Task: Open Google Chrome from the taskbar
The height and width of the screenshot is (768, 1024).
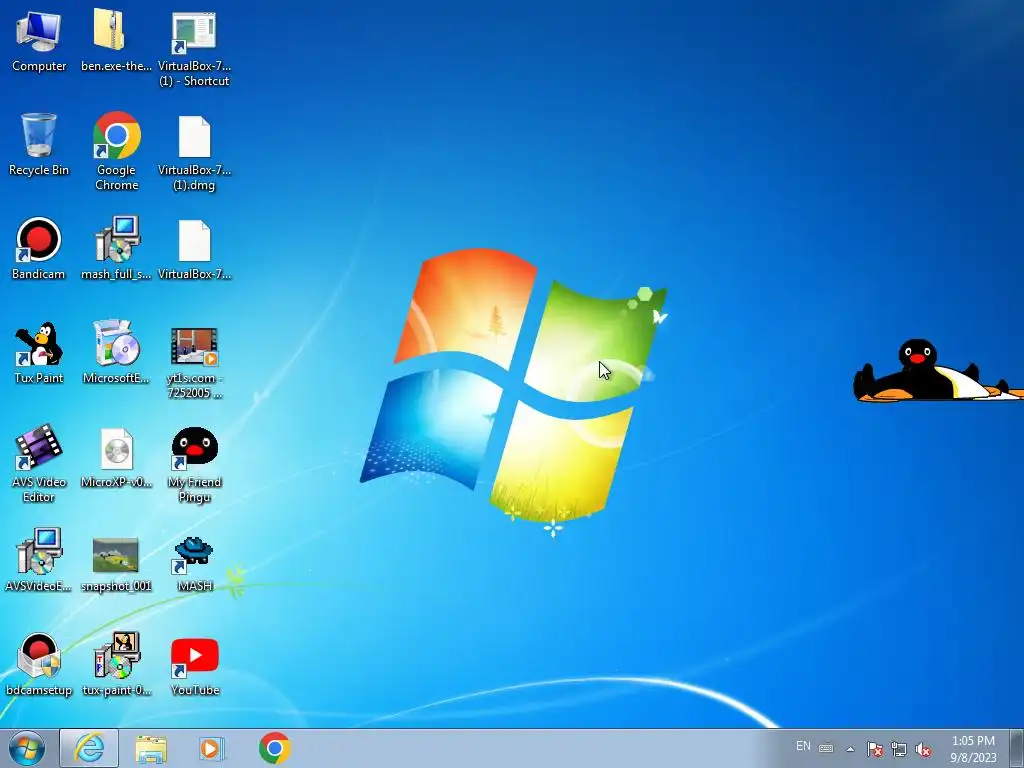Action: tap(274, 748)
